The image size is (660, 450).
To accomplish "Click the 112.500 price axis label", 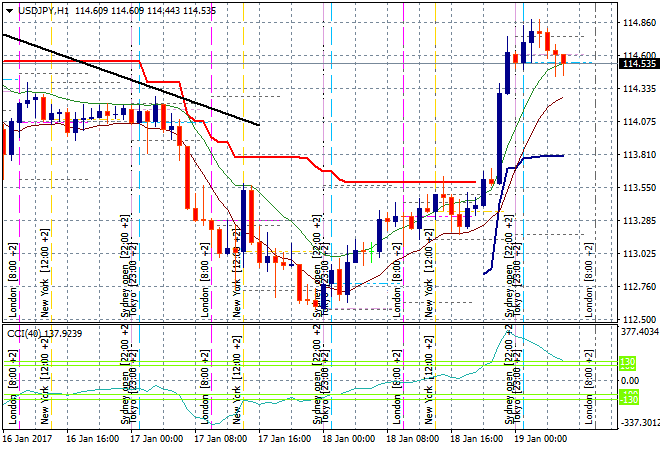I will (639, 319).
